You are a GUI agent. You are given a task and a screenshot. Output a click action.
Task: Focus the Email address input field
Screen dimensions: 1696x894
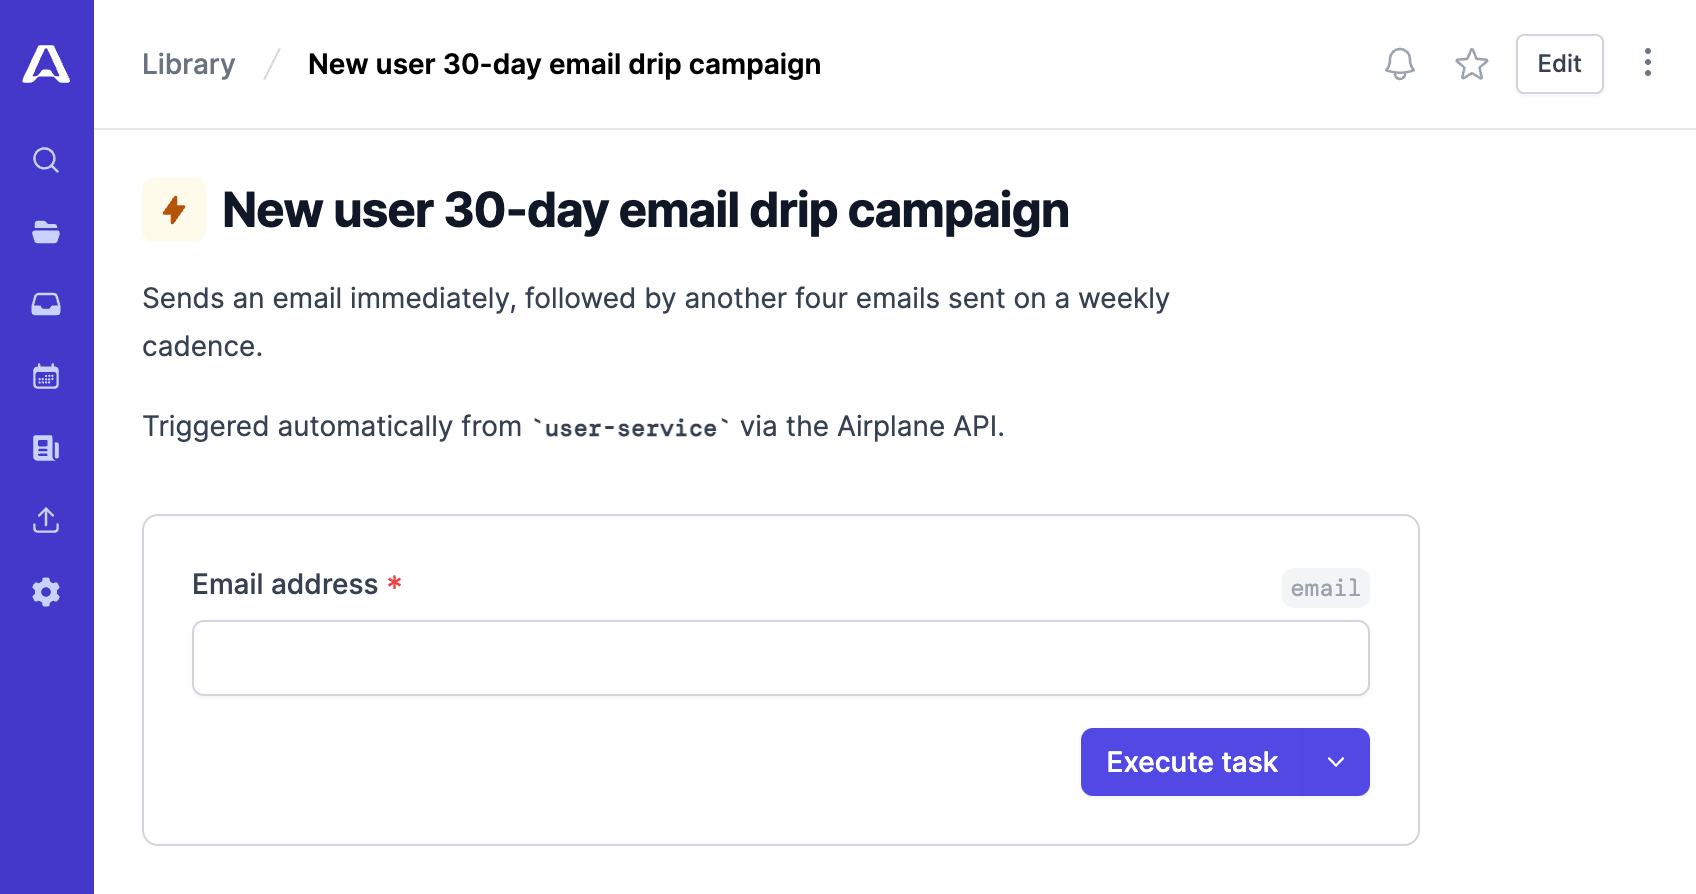[781, 658]
